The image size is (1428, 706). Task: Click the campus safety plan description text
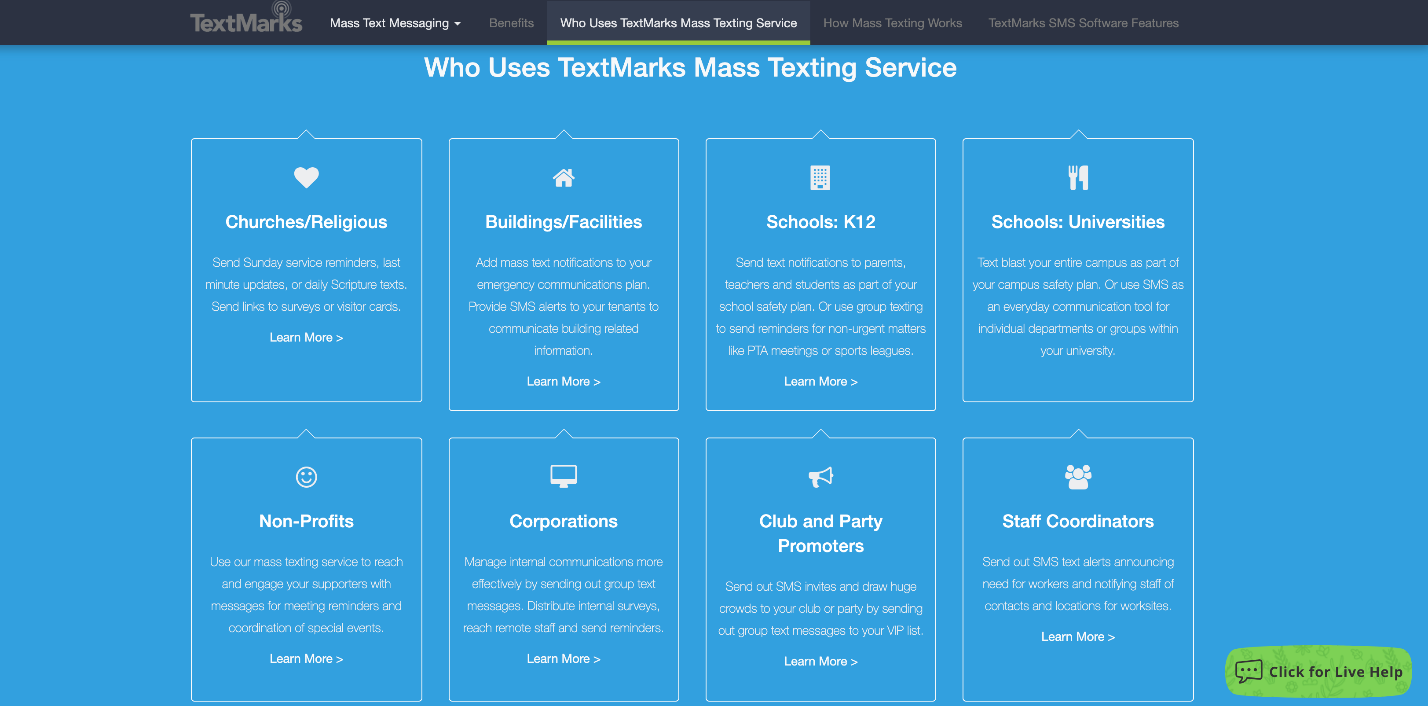tap(1078, 307)
